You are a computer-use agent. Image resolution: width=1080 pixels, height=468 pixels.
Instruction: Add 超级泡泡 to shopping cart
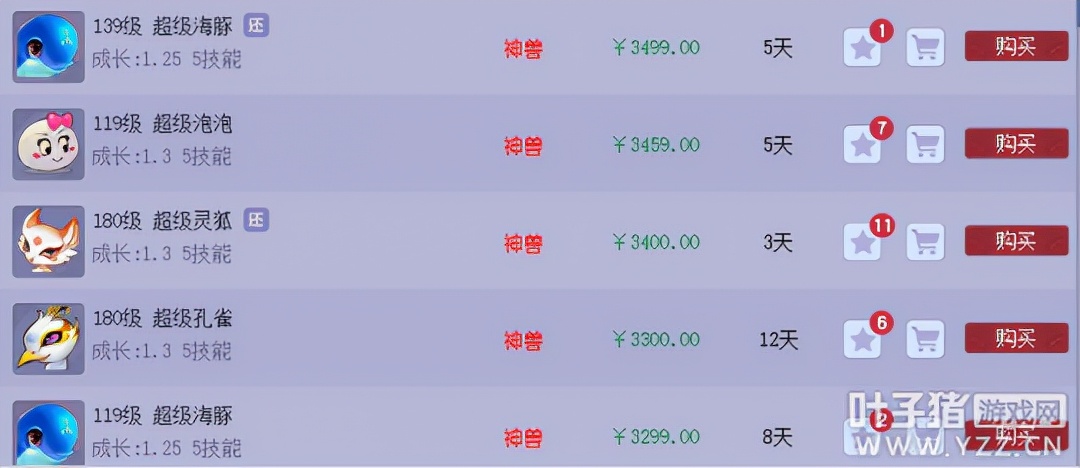925,145
